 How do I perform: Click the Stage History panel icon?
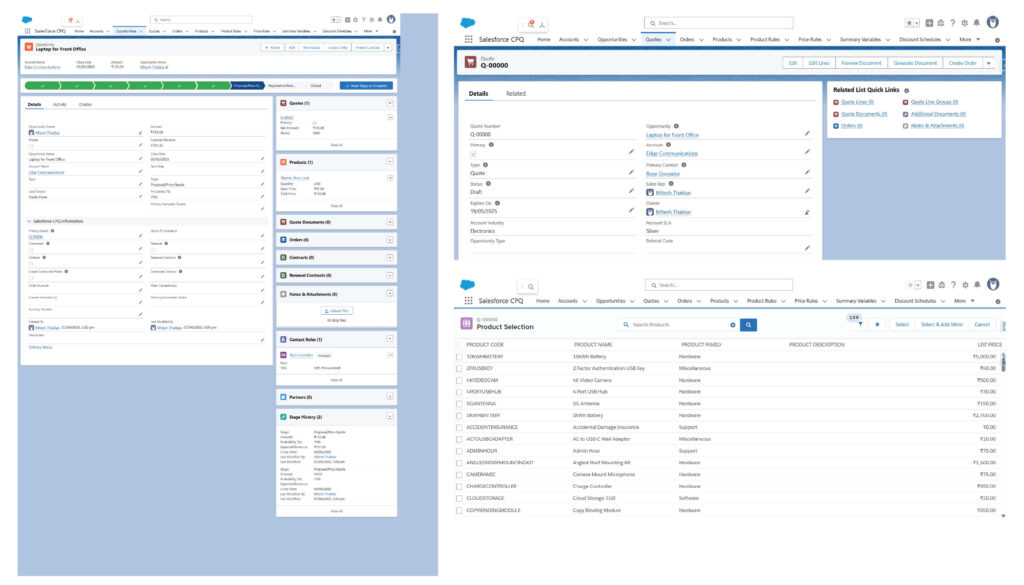(283, 417)
